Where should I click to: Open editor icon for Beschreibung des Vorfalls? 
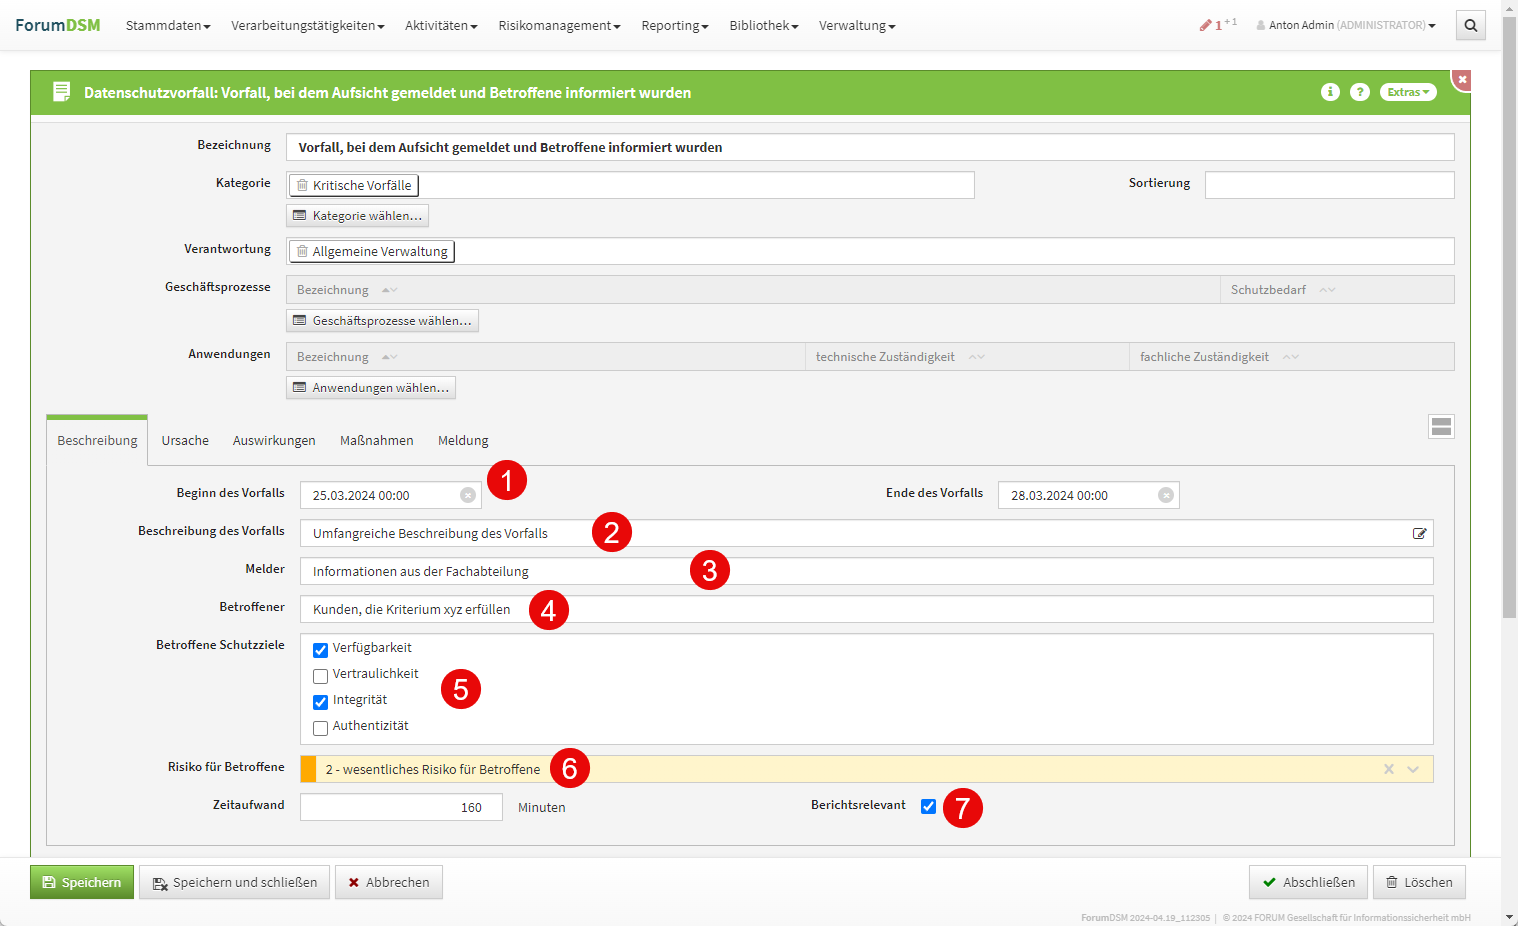pyautogui.click(x=1419, y=533)
